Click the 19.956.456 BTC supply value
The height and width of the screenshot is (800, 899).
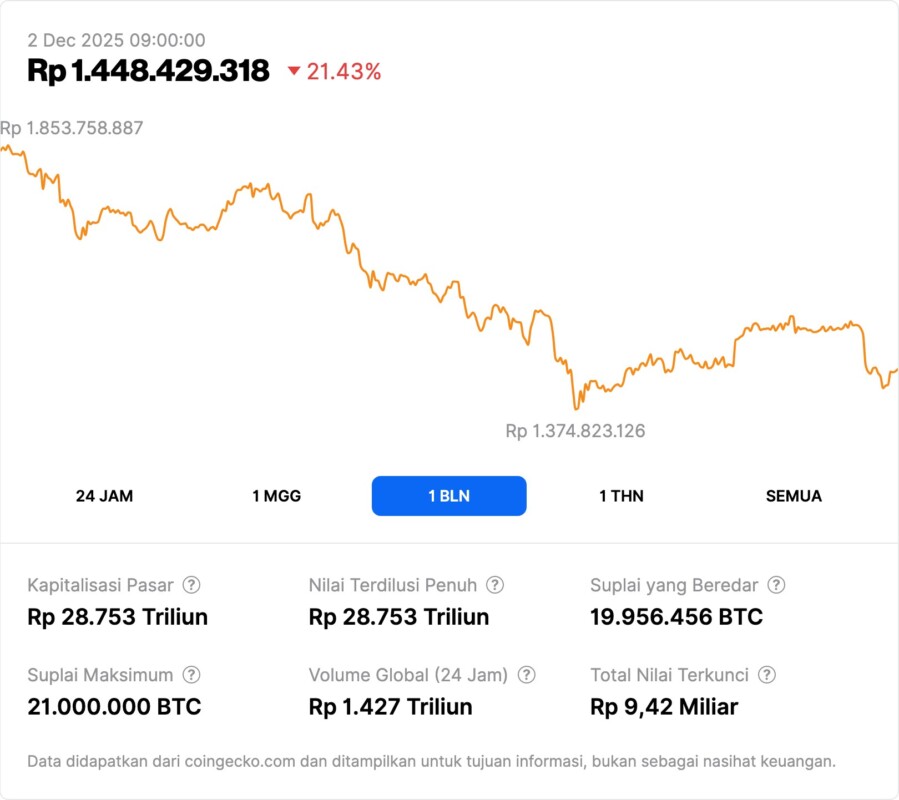(676, 617)
